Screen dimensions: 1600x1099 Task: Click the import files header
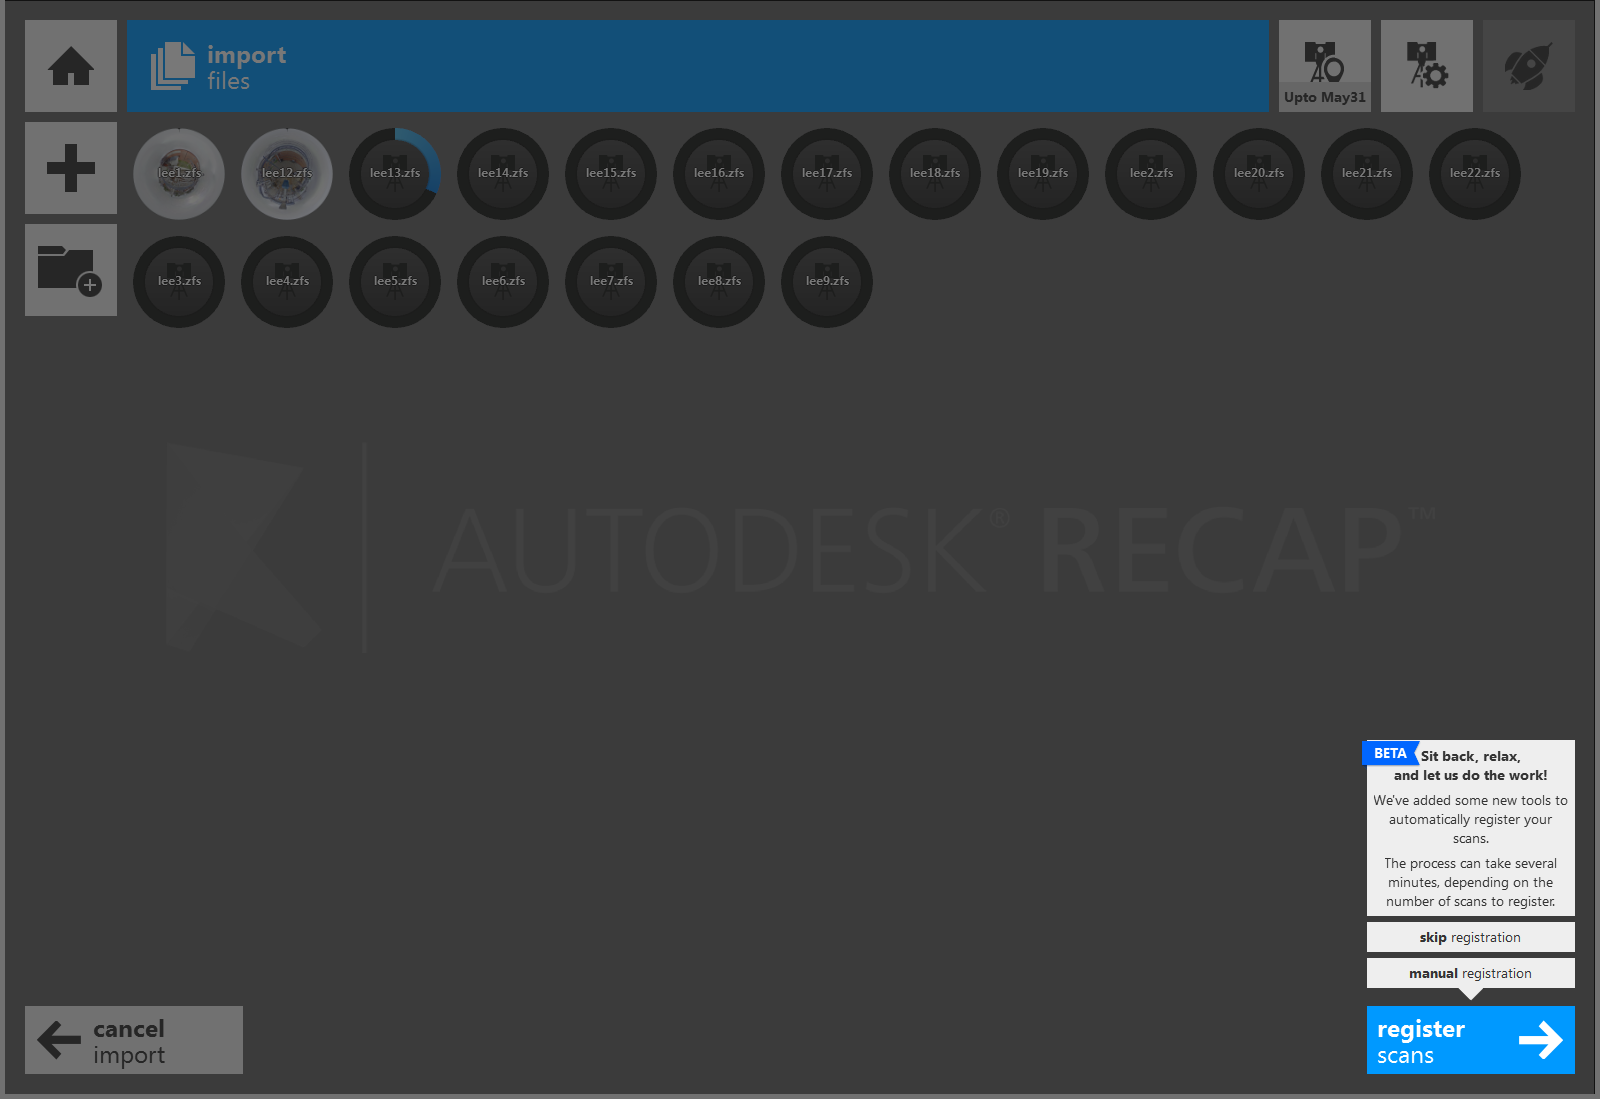coord(698,66)
